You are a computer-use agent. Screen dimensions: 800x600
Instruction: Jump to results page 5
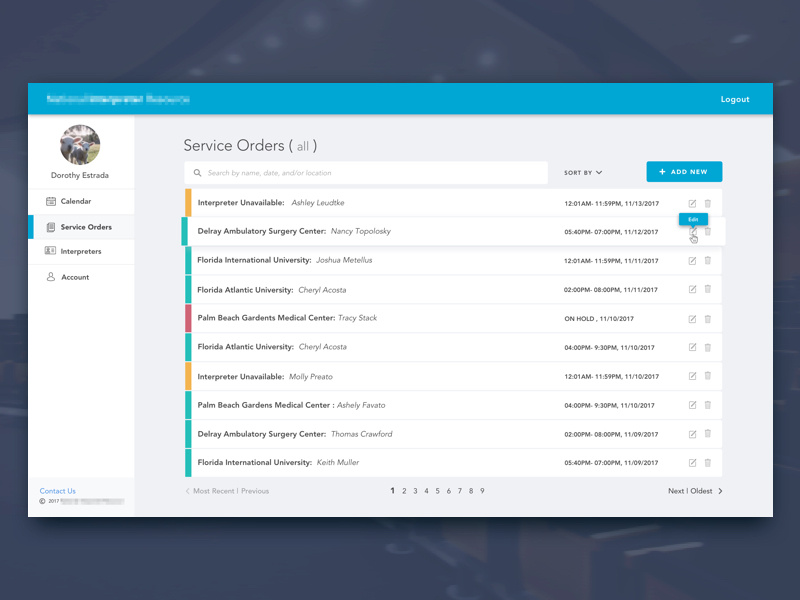click(x=437, y=491)
